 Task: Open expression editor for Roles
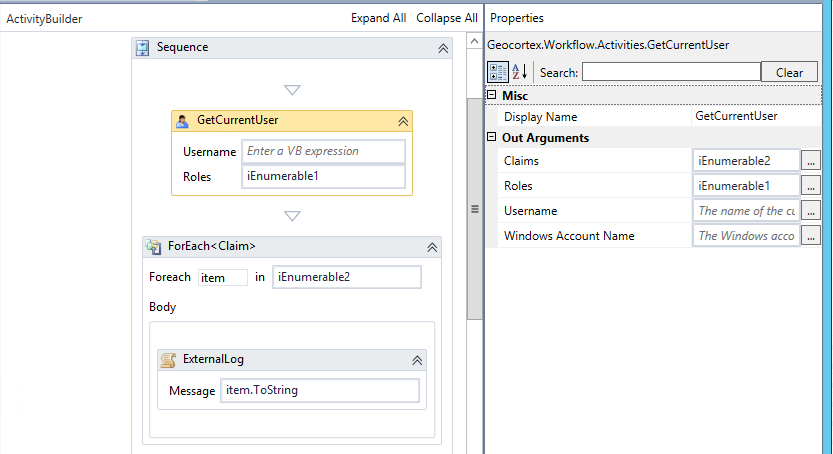tap(811, 185)
